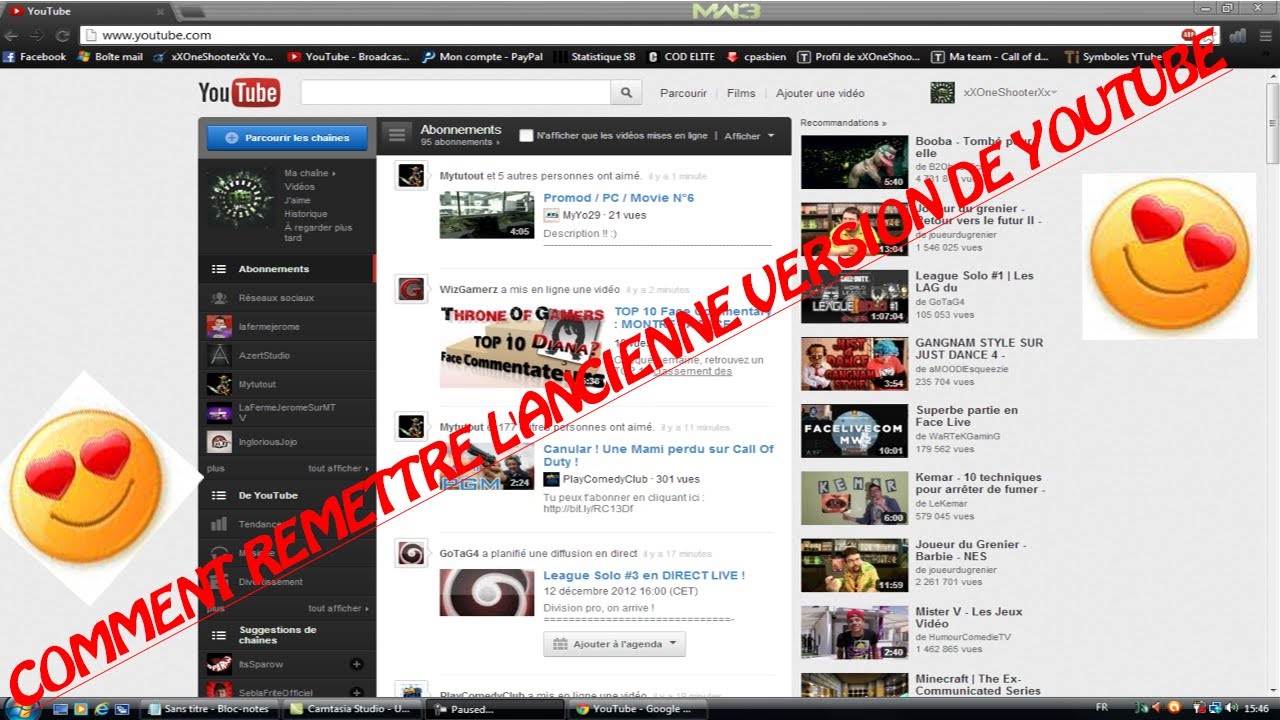Viewport: 1280px width, 720px height.
Task: Click the Windows Start orb
Action: click(x=20, y=708)
